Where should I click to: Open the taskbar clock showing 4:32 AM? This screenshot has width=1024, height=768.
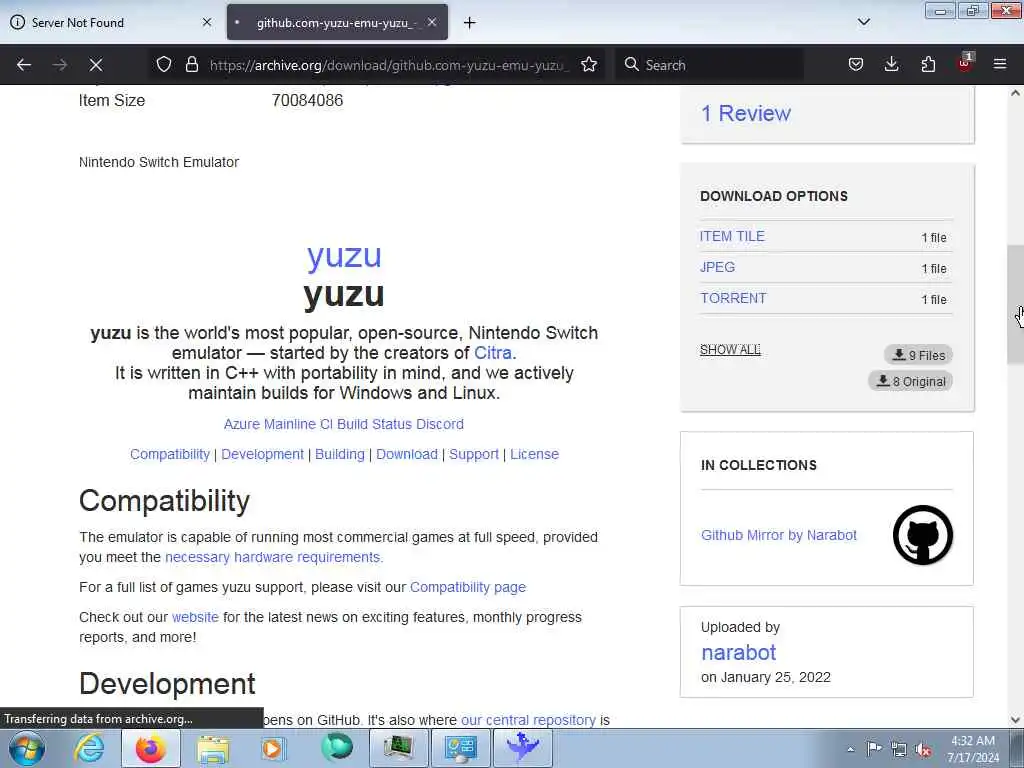pyautogui.click(x=973, y=749)
